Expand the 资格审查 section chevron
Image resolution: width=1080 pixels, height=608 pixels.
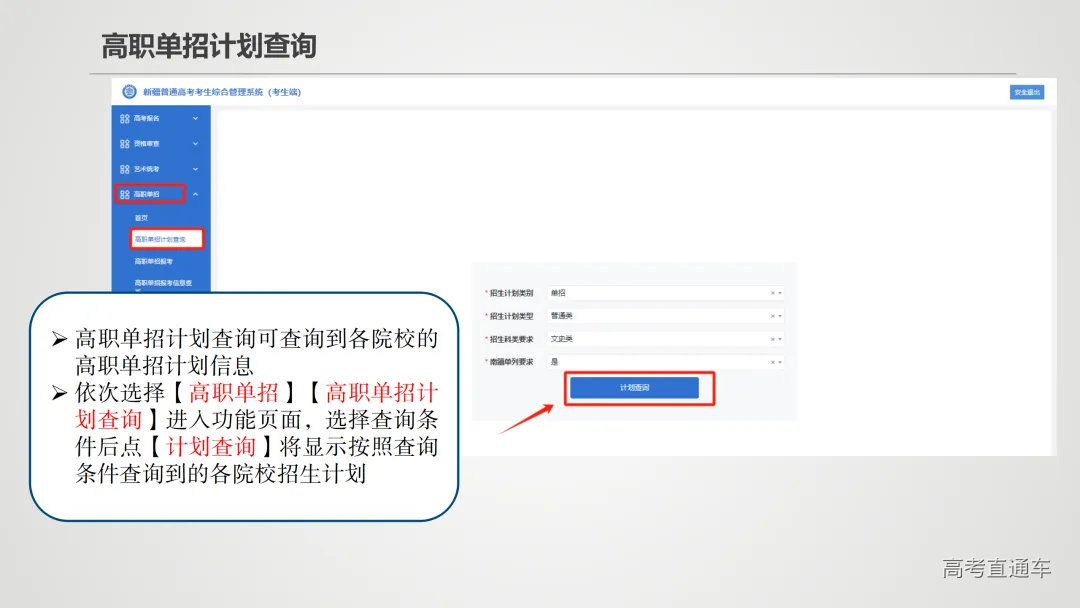193,144
